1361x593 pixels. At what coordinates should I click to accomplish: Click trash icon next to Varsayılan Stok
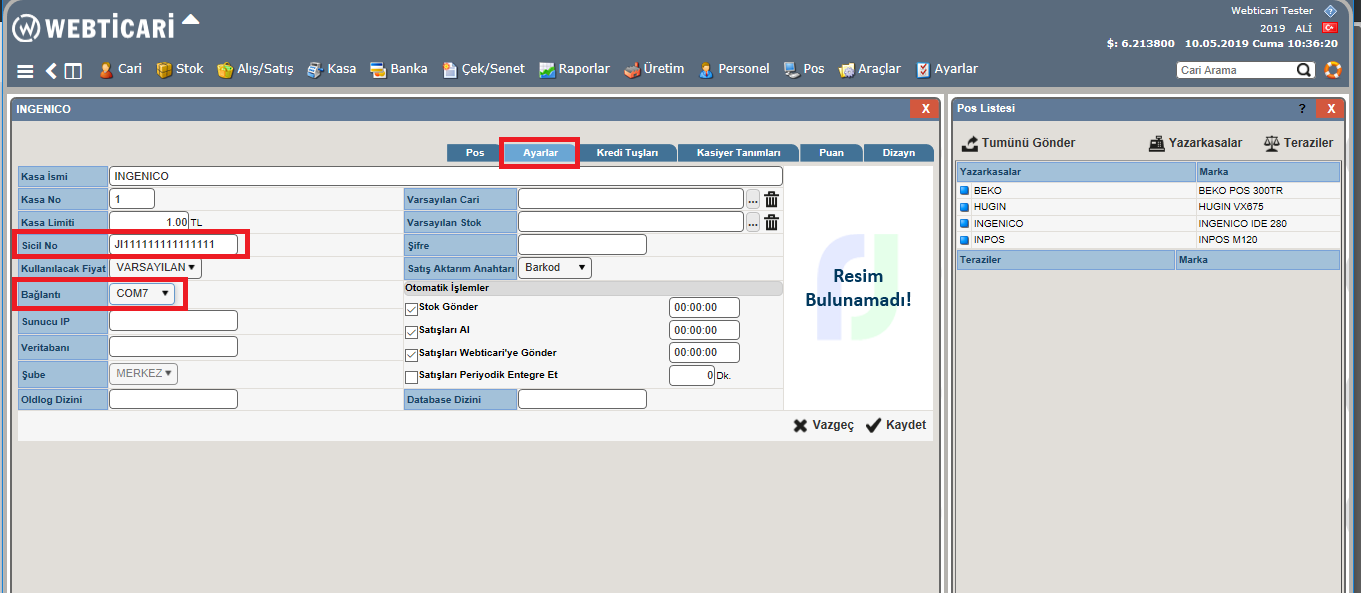tap(771, 222)
